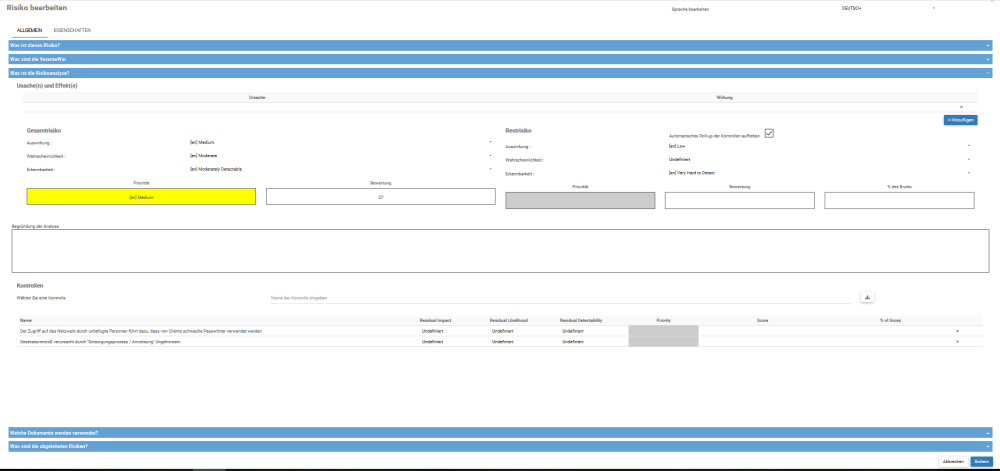Click the Residual Detectability column header
The width and height of the screenshot is (1000, 471).
click(581, 320)
